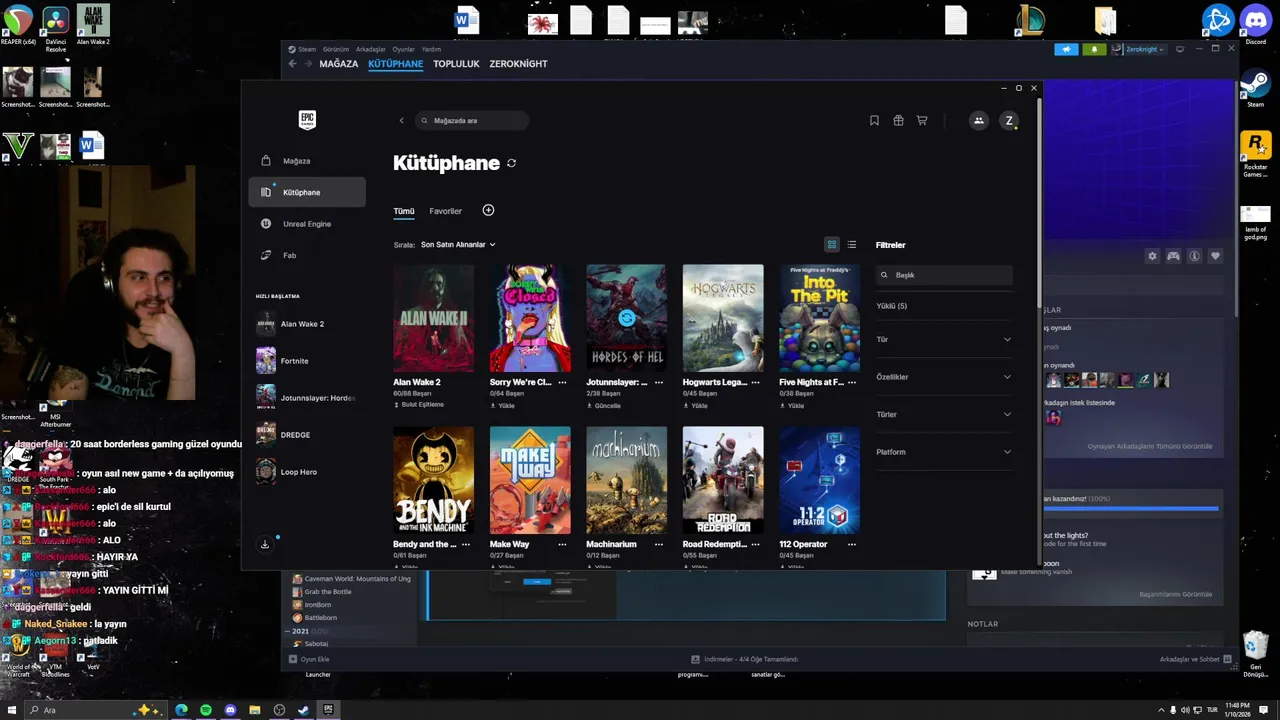The height and width of the screenshot is (720, 1280).
Task: Refresh the Kütüphane library
Action: click(x=511, y=163)
